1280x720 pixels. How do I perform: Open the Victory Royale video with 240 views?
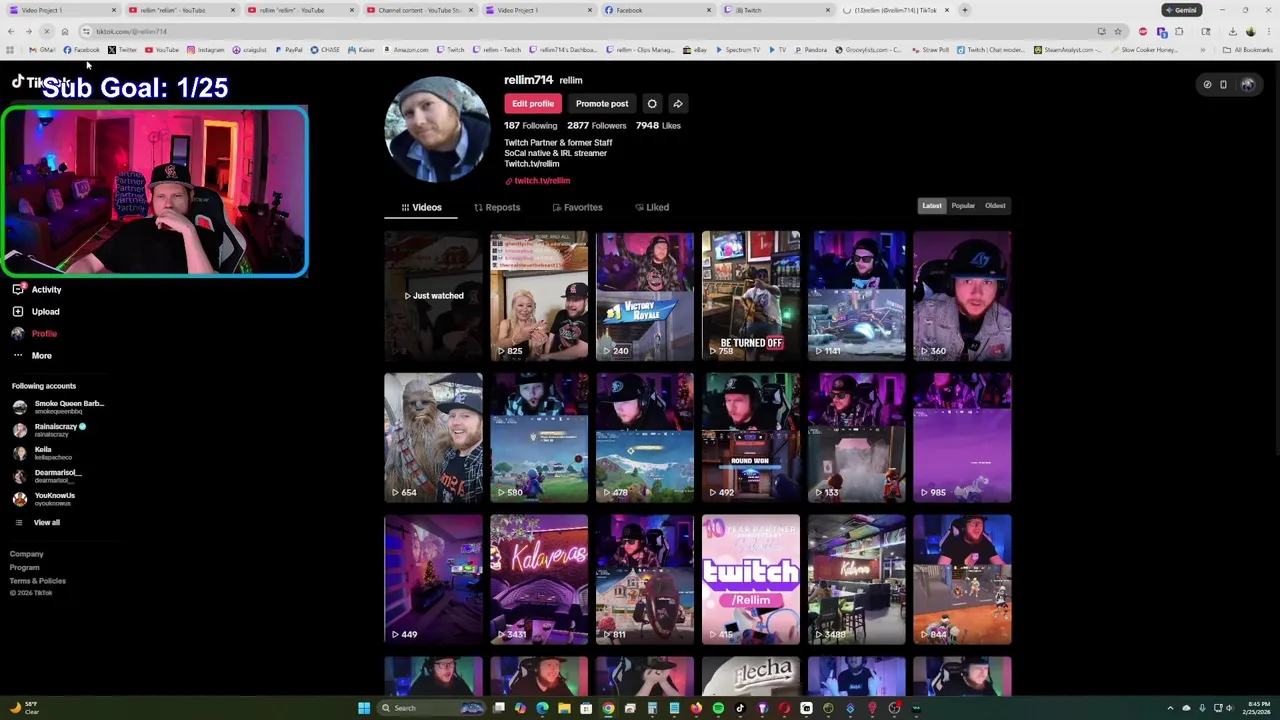[x=645, y=296]
